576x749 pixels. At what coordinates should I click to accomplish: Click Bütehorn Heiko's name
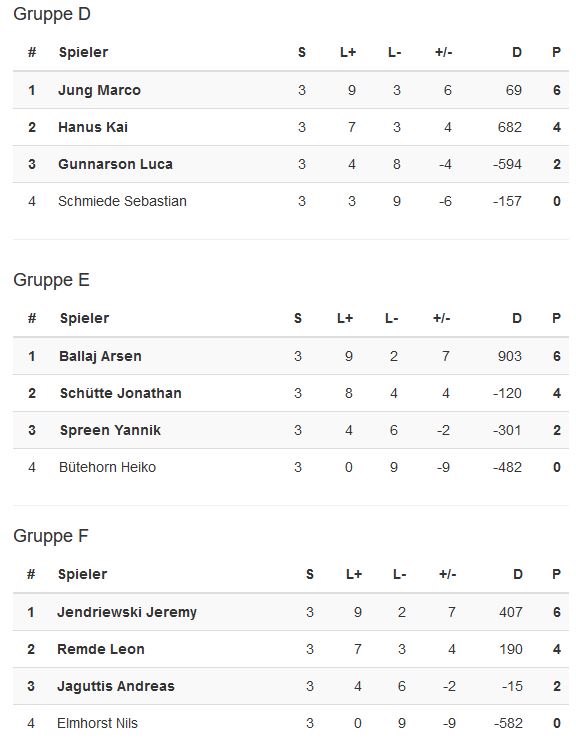(107, 467)
